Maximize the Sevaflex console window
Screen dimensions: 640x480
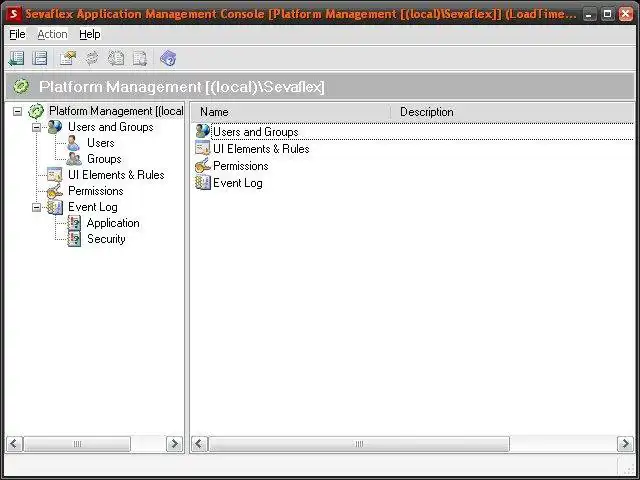(607, 14)
